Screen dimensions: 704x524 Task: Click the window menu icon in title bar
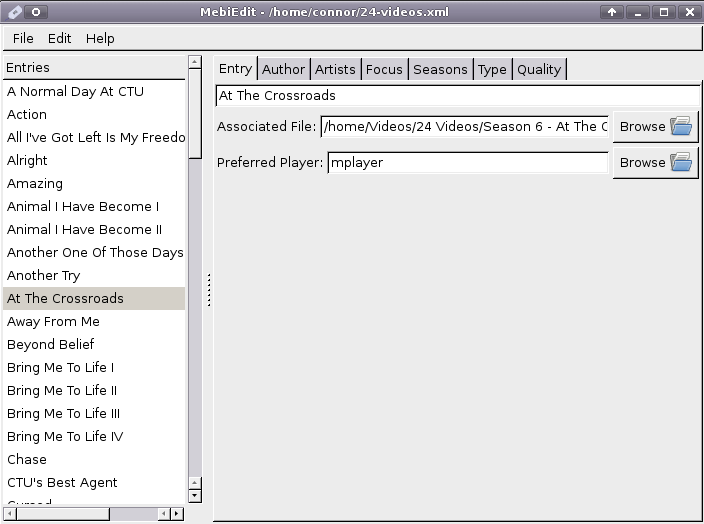(x=14, y=12)
